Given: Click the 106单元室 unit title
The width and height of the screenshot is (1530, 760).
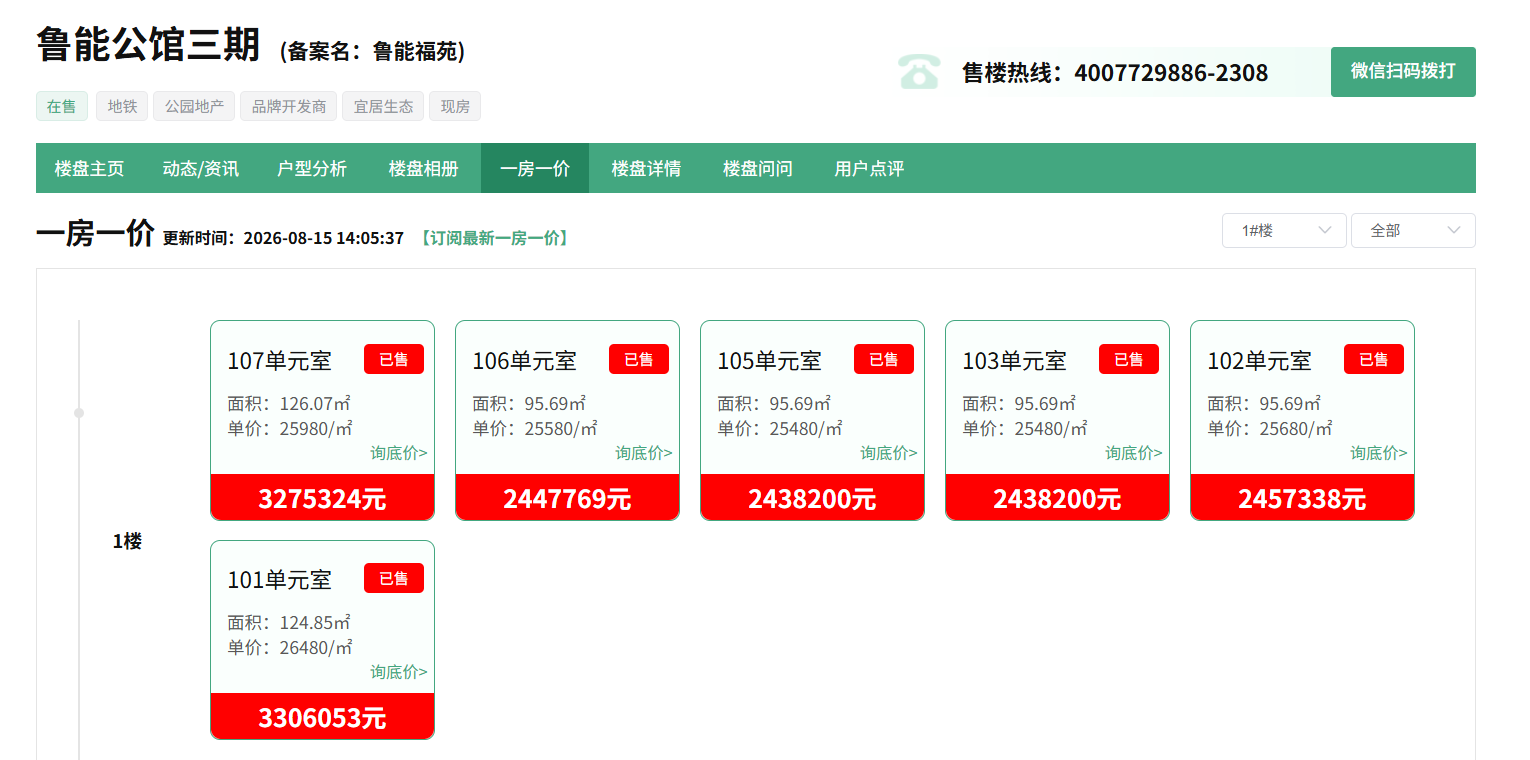Looking at the screenshot, I should click(525, 360).
